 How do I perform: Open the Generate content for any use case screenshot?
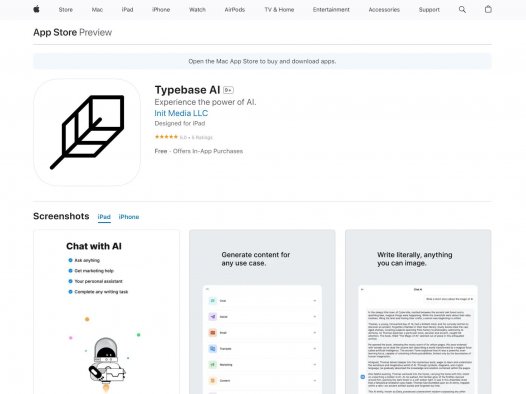[262, 312]
